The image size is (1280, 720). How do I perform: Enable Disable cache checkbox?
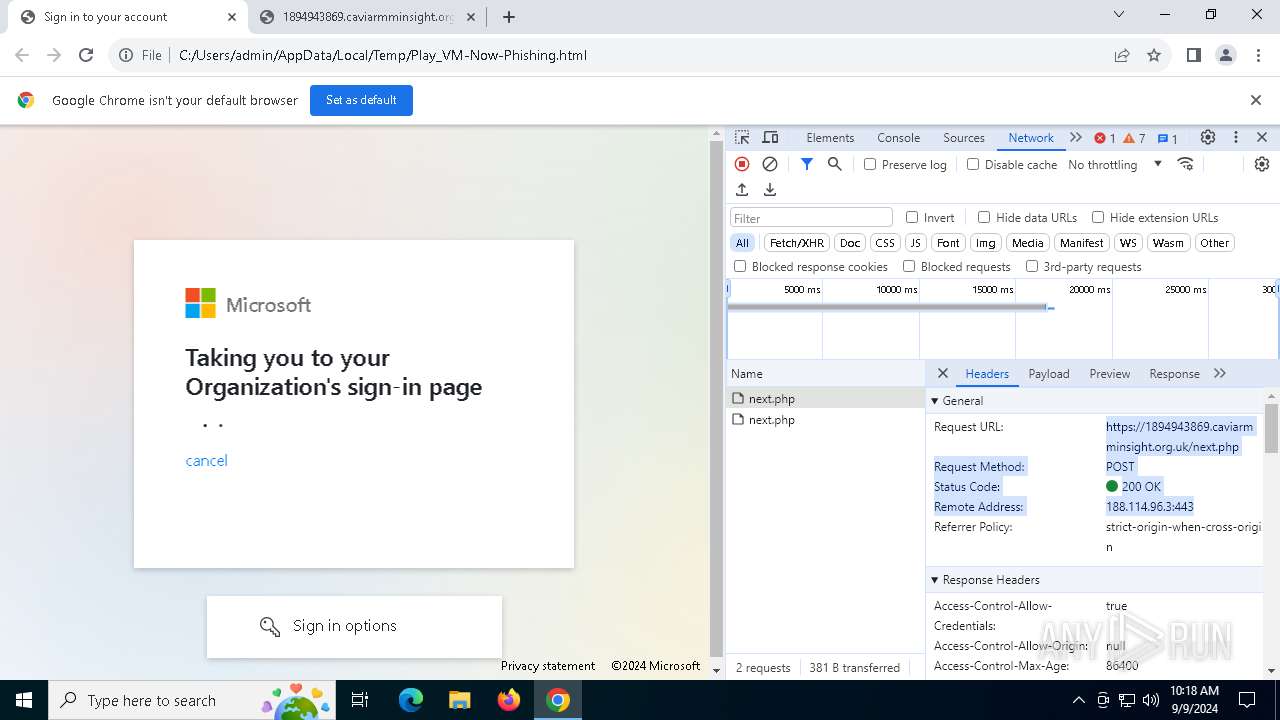[x=973, y=164]
